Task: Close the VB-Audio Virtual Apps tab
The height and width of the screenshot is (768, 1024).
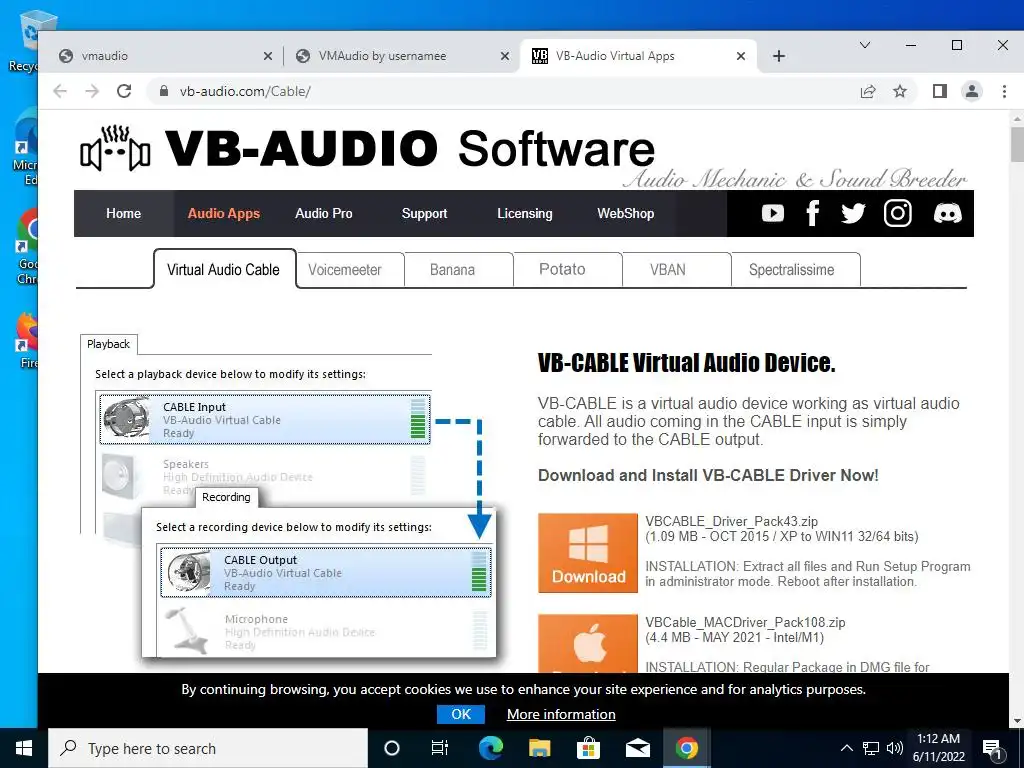Action: [741, 56]
